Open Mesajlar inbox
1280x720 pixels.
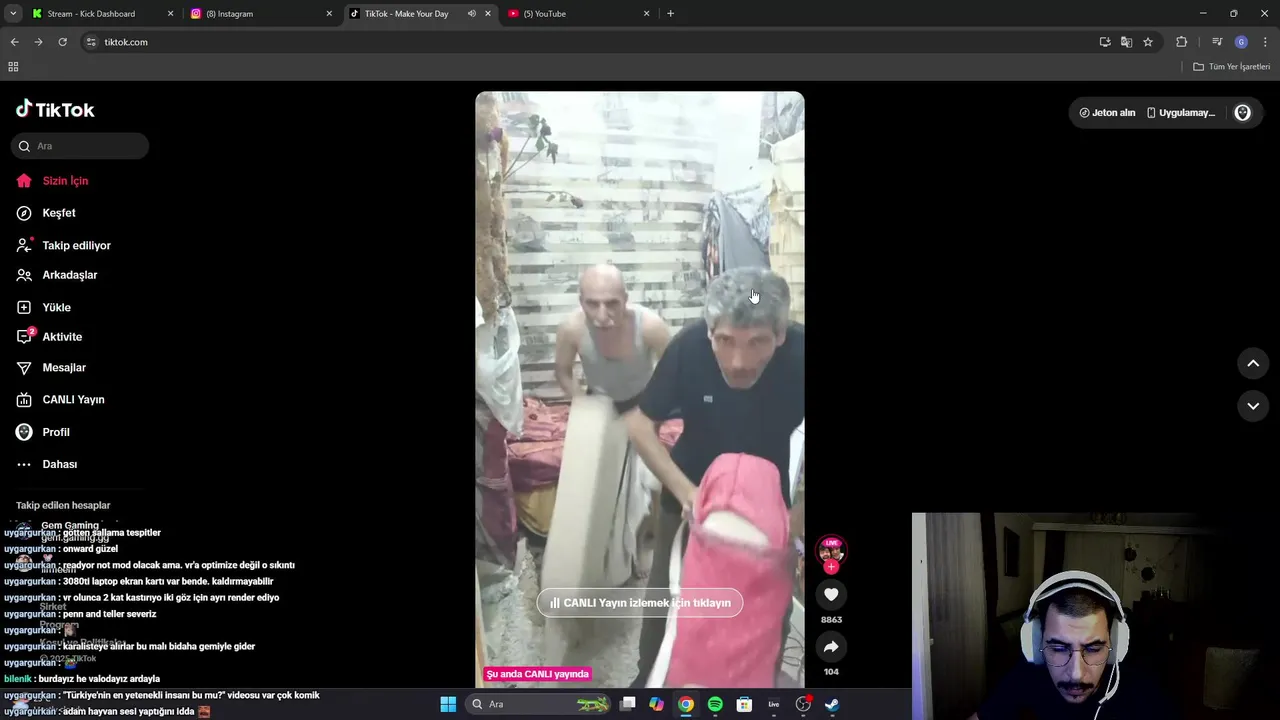51,368
